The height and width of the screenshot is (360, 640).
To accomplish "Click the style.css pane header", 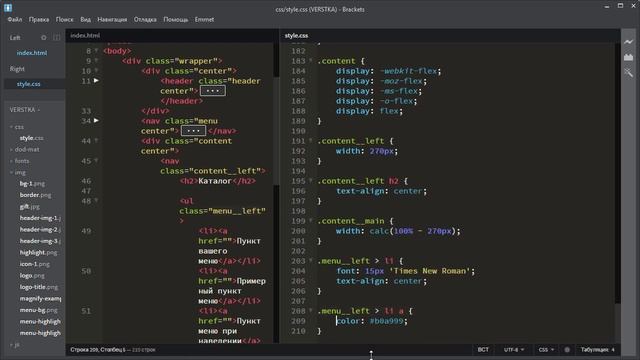I will [296, 36].
